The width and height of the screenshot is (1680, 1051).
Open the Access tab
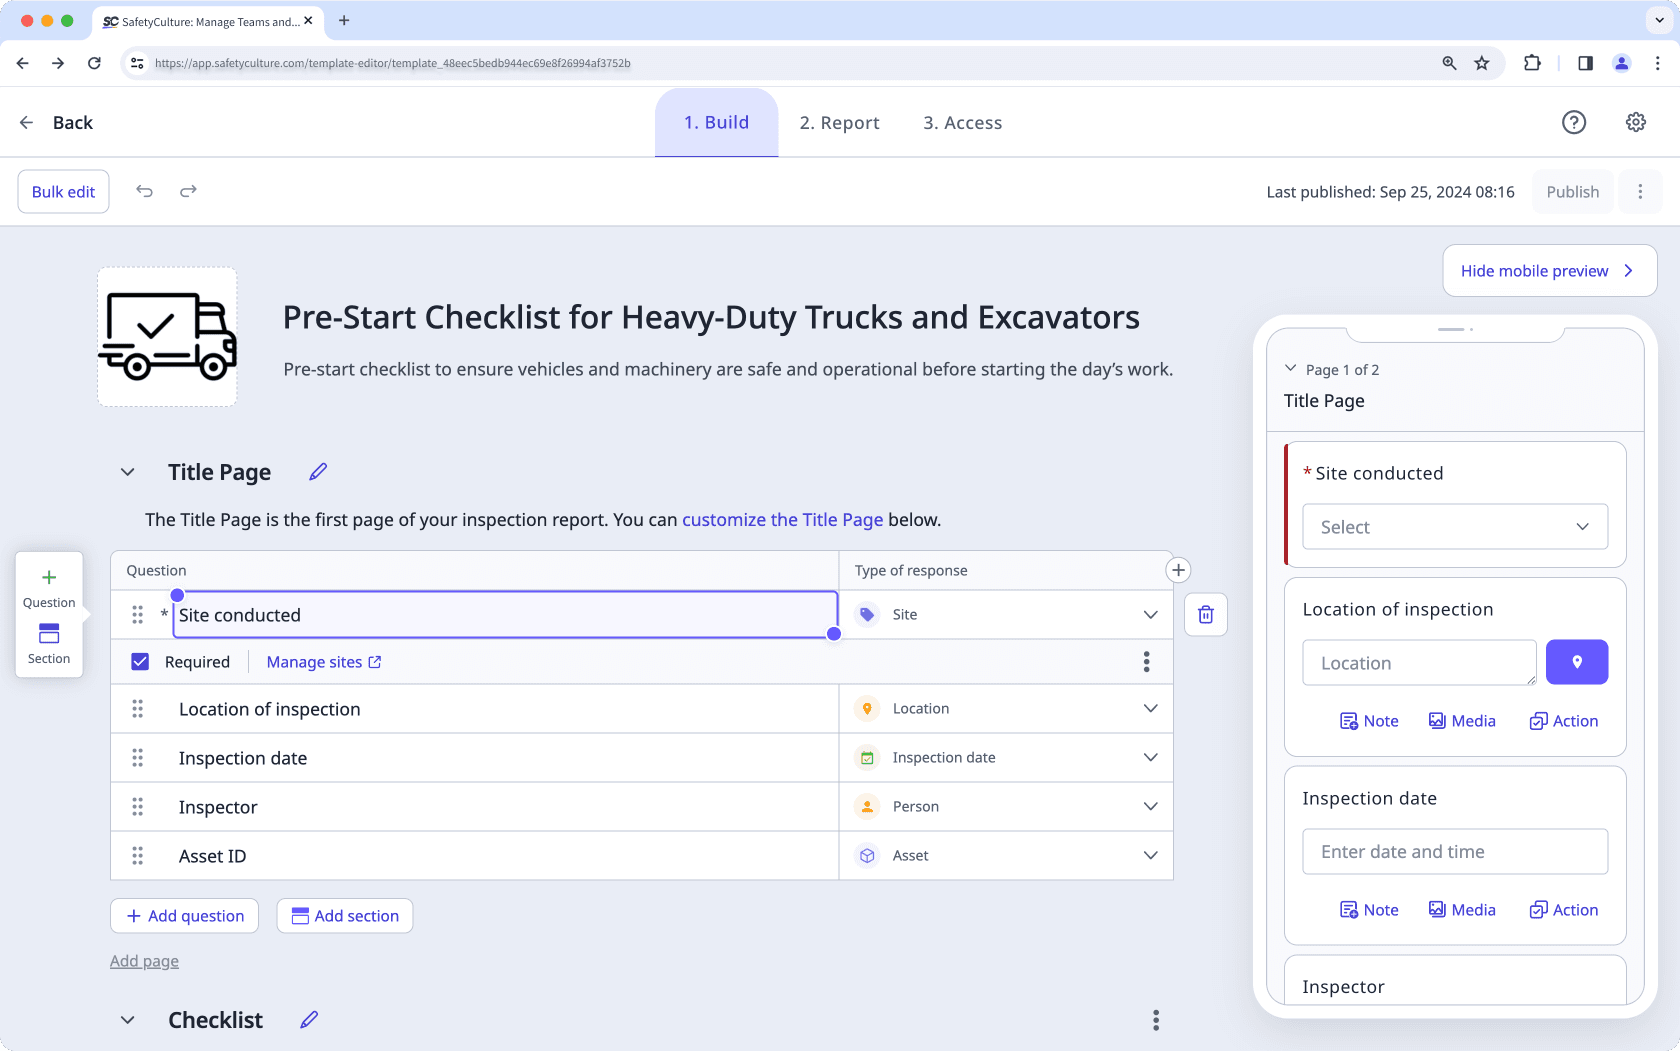962,122
